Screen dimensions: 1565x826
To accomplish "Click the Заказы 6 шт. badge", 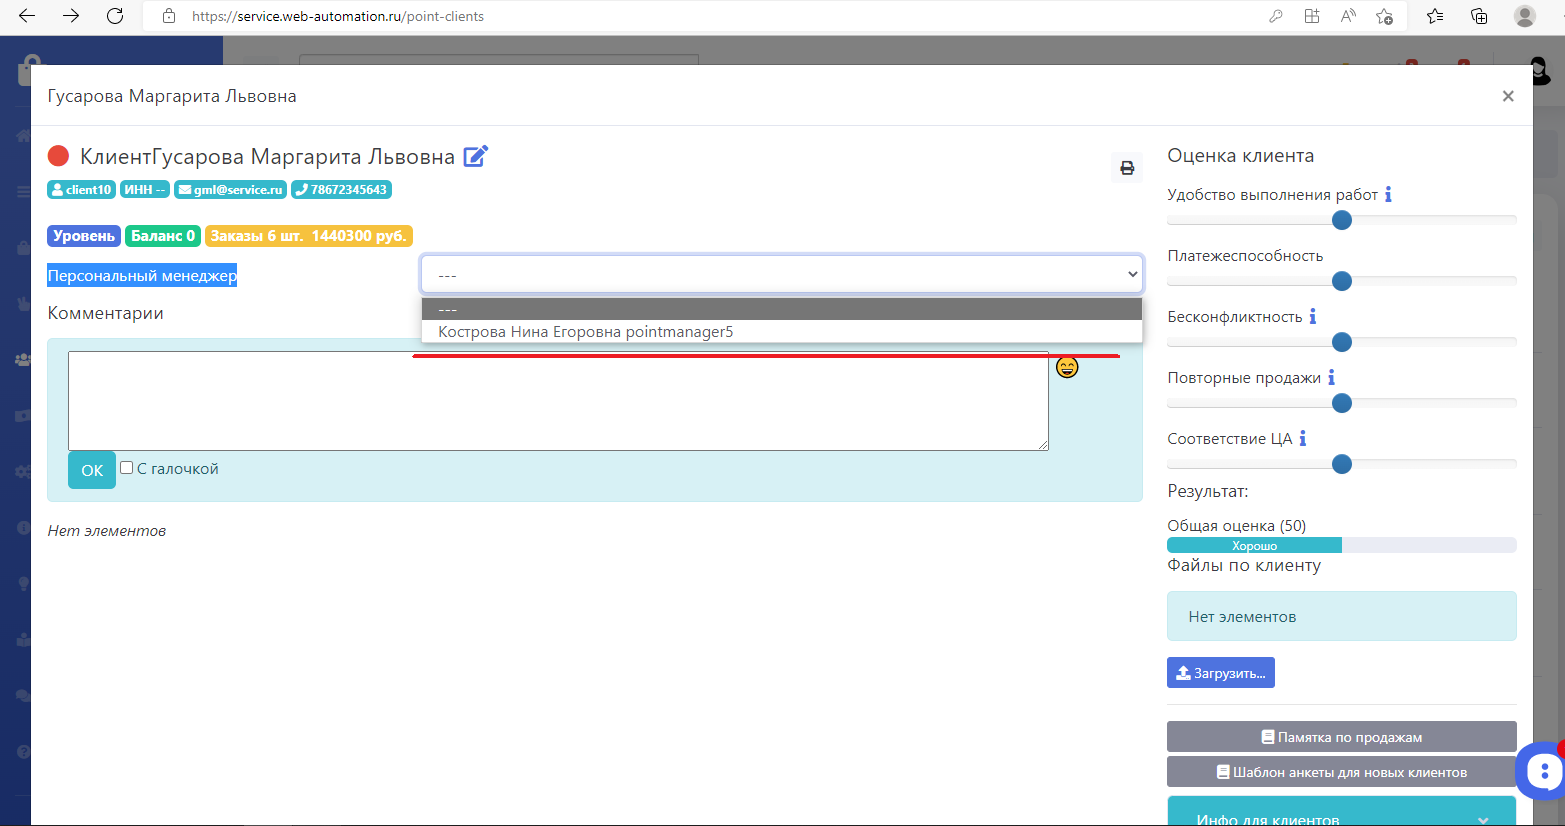I will point(308,236).
